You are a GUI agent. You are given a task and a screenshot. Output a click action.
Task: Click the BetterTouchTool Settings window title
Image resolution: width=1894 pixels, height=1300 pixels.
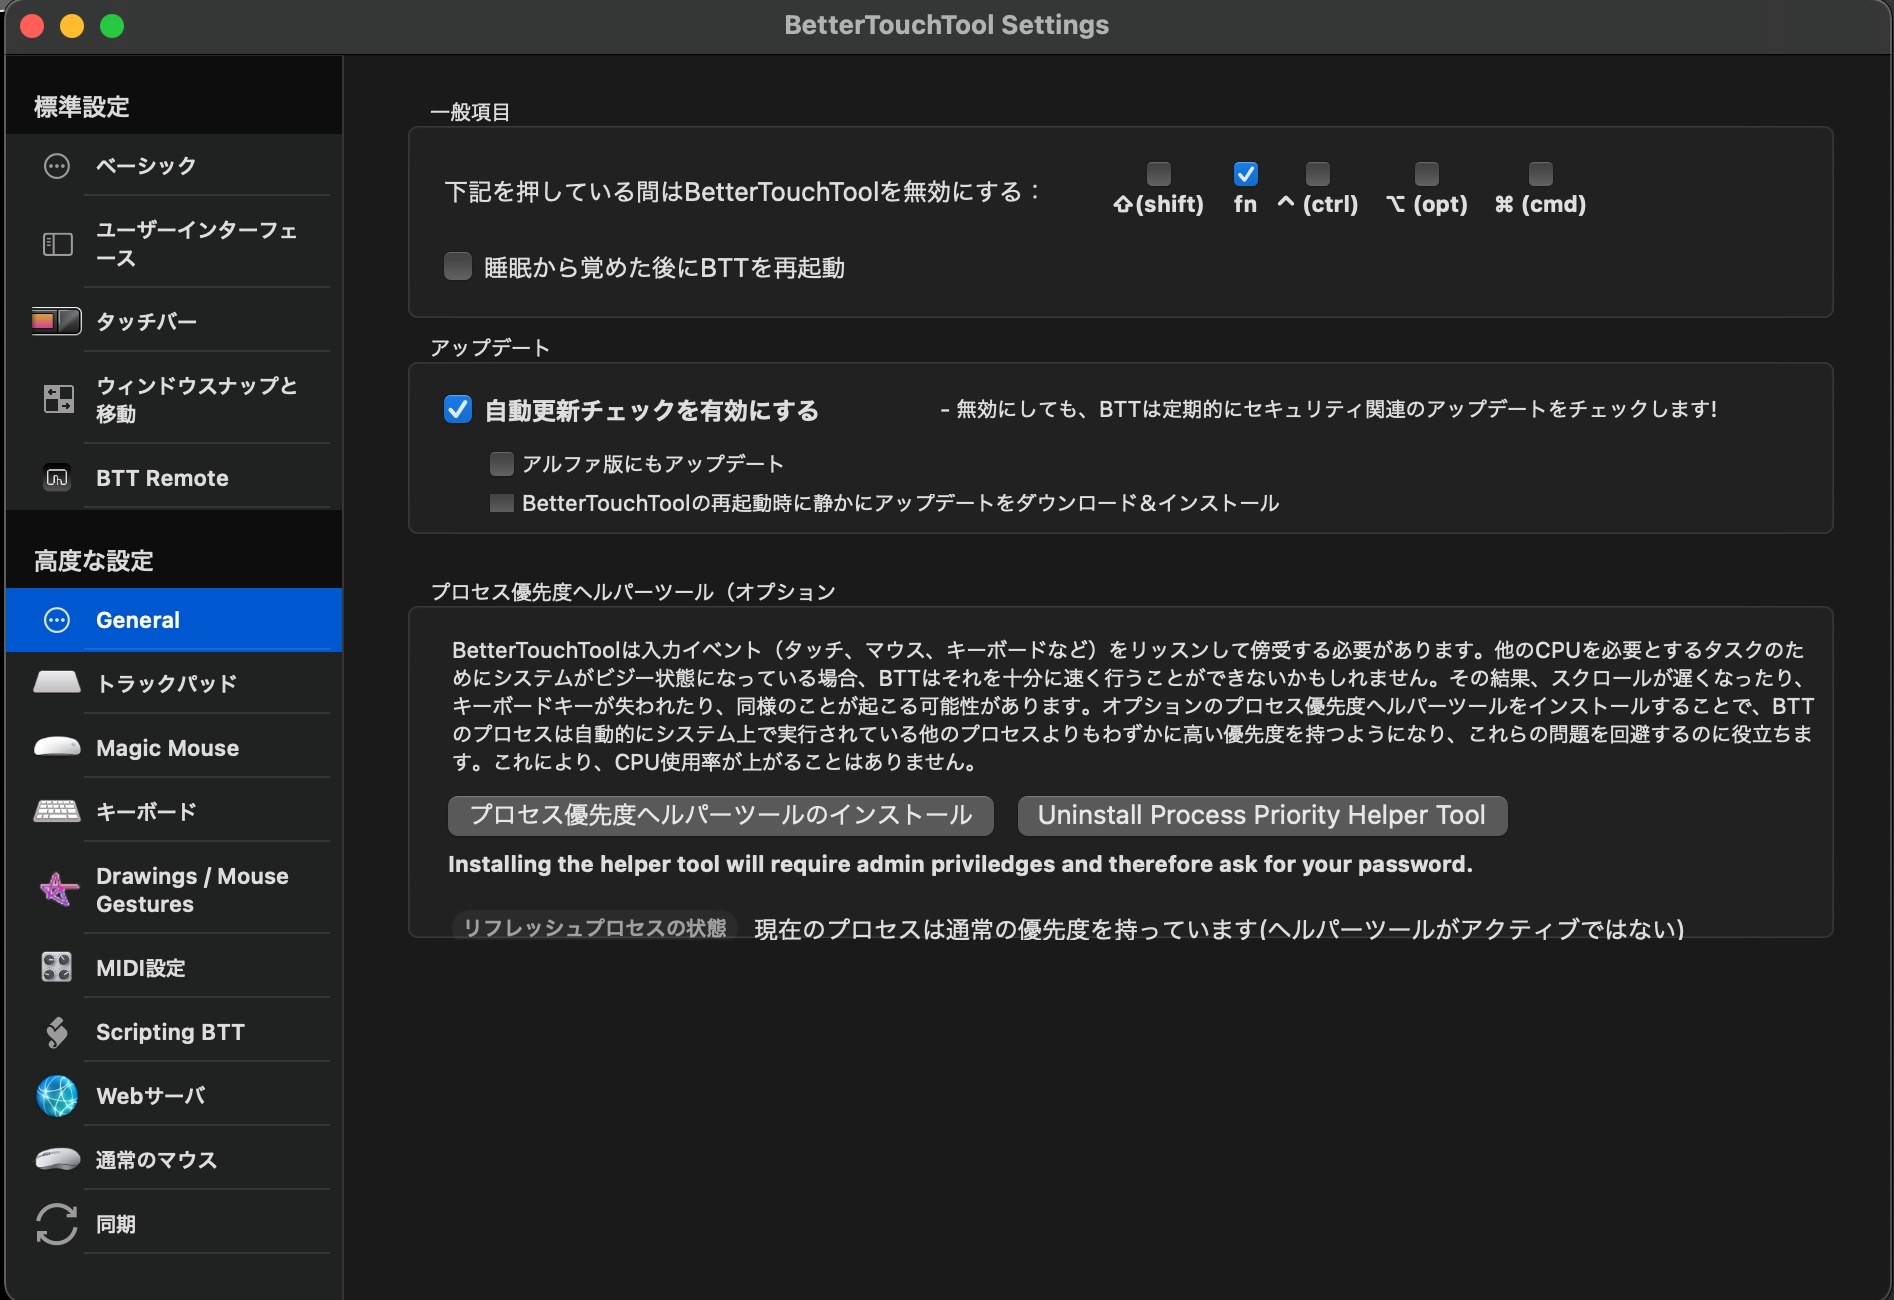point(946,25)
